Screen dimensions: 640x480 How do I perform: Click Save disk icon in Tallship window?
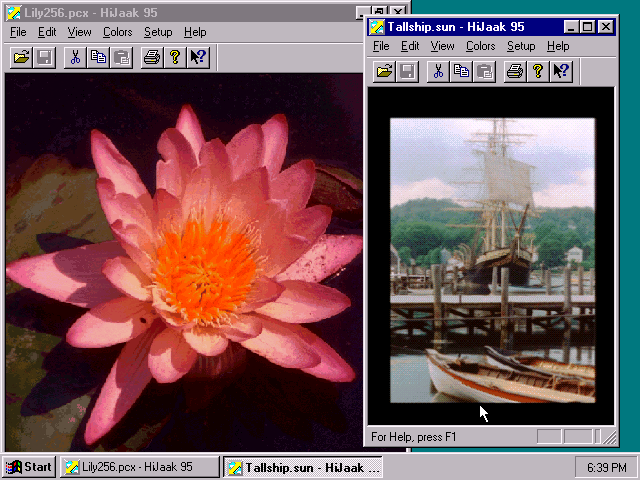click(x=407, y=71)
